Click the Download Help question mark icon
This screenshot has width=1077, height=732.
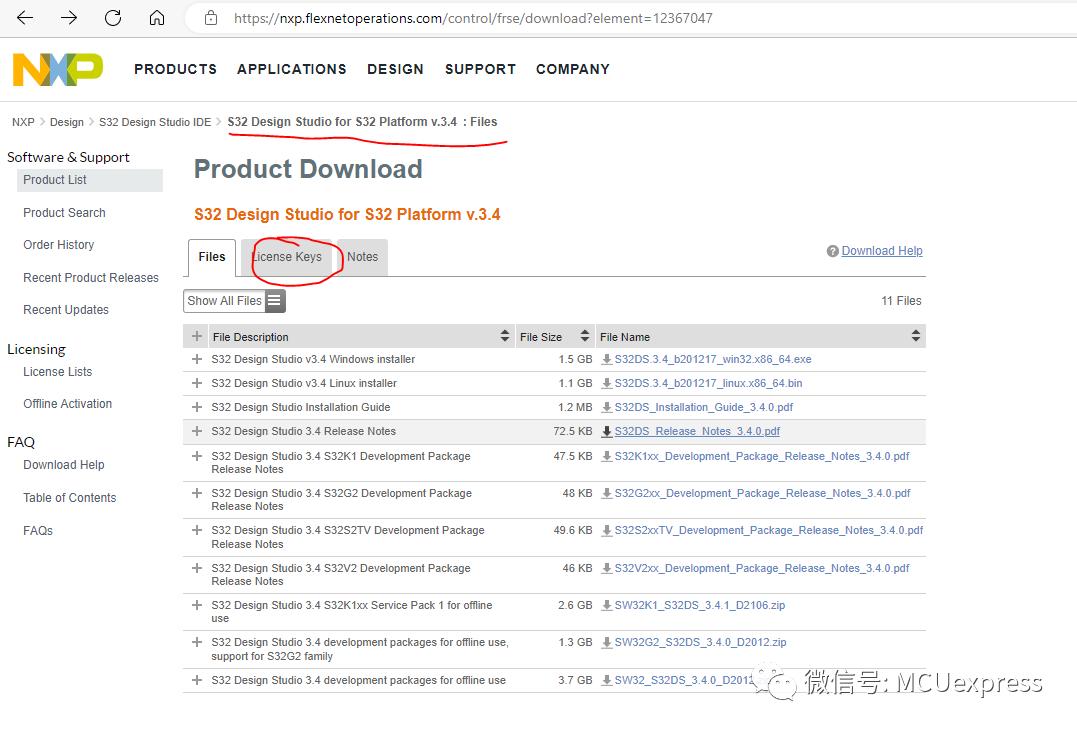point(832,251)
